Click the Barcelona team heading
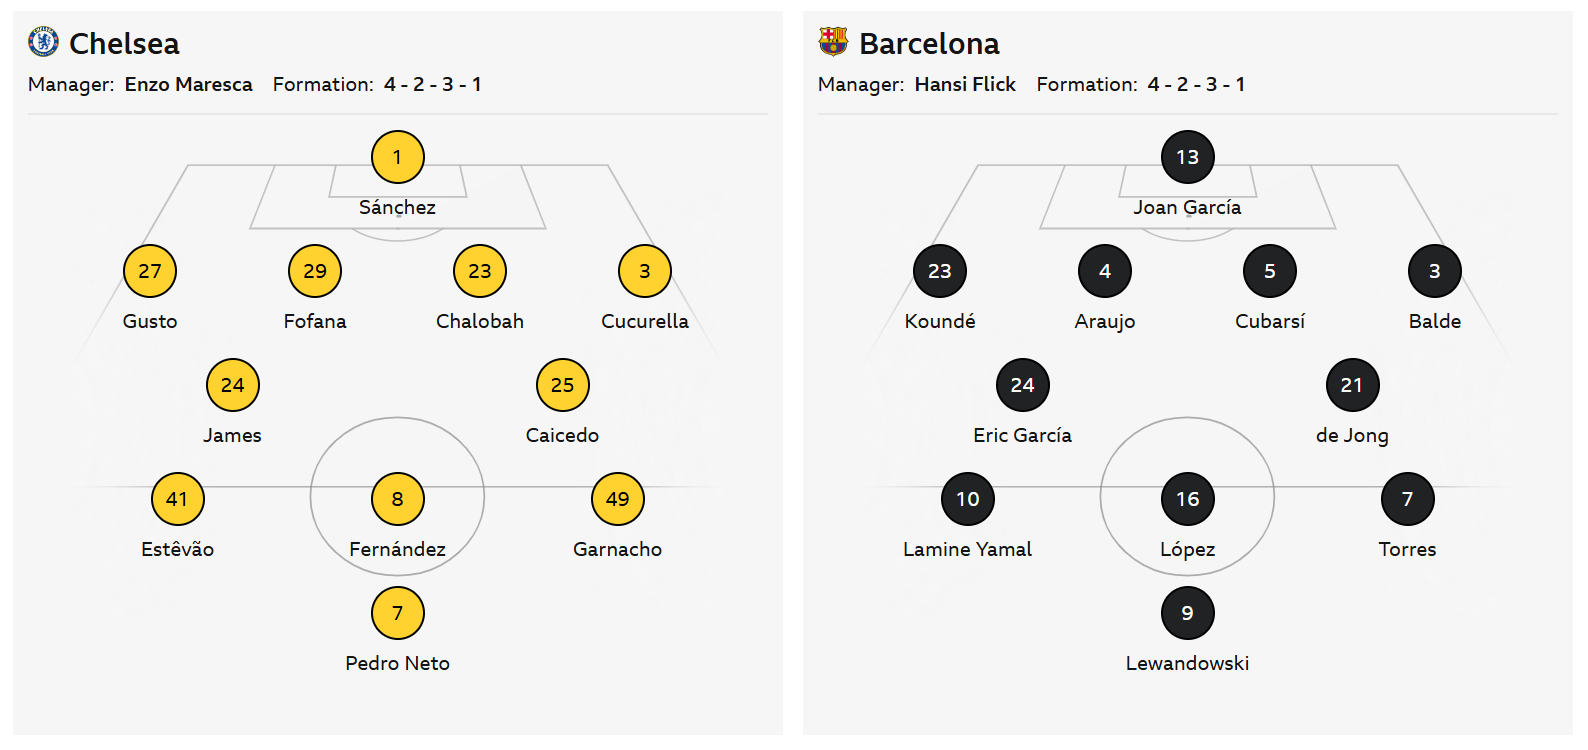The image size is (1588, 750). pos(929,44)
